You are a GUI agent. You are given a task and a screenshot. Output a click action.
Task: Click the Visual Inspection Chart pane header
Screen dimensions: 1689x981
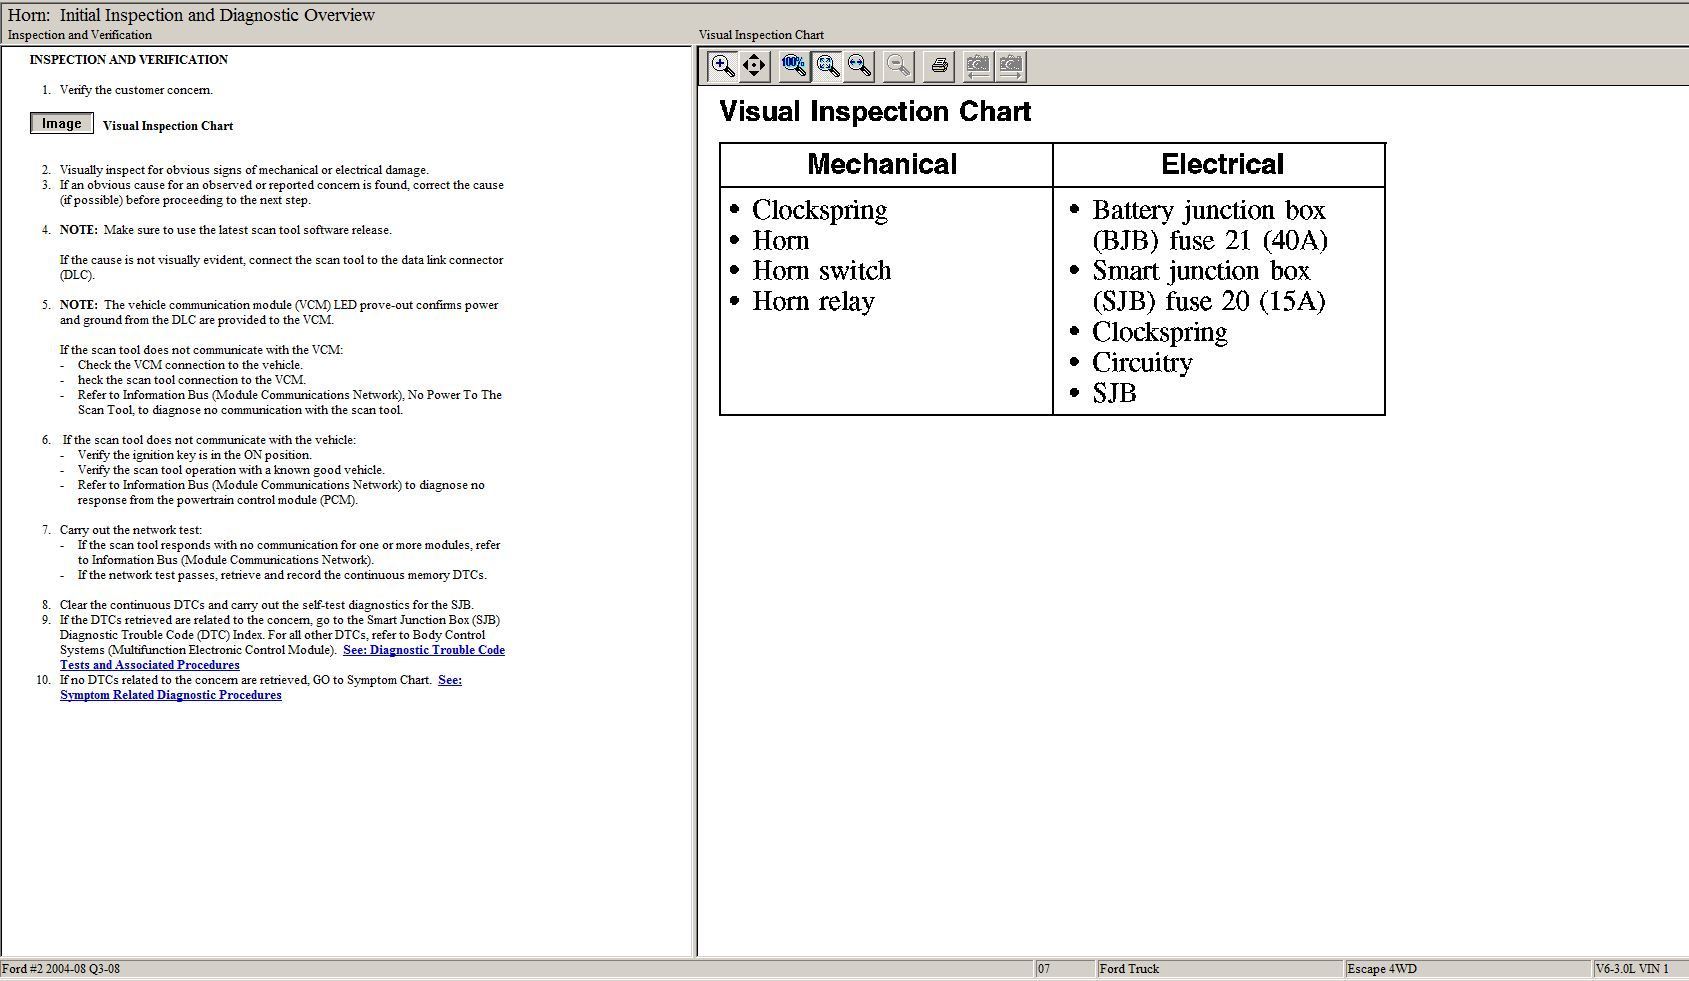point(761,35)
